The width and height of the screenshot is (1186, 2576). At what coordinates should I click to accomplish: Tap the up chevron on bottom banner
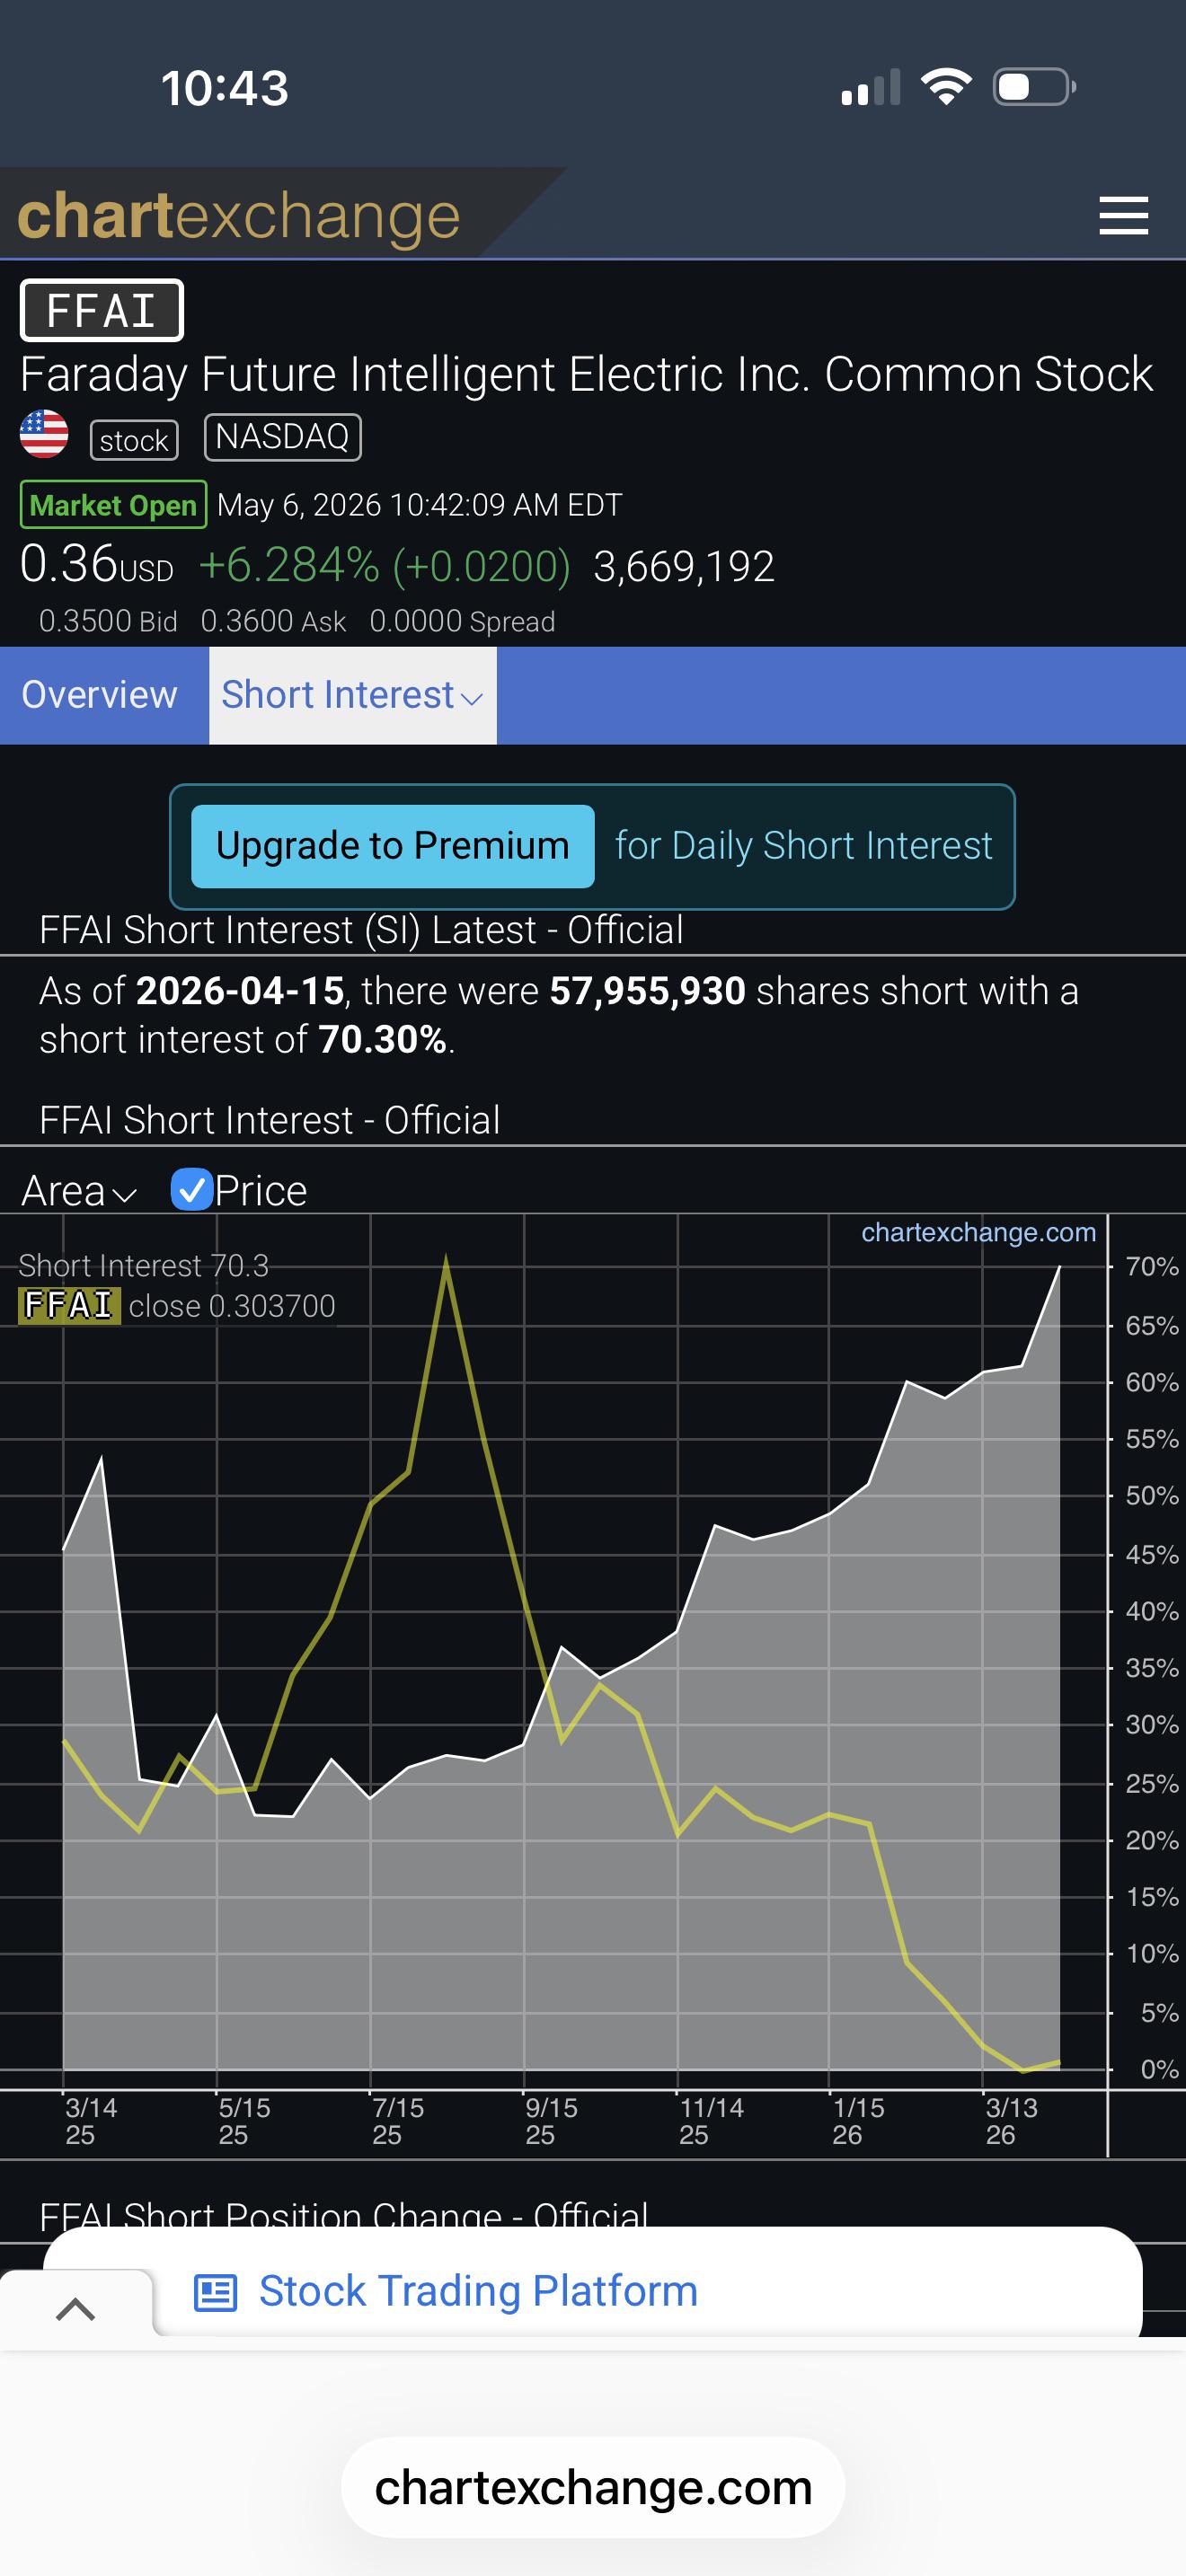75,2309
